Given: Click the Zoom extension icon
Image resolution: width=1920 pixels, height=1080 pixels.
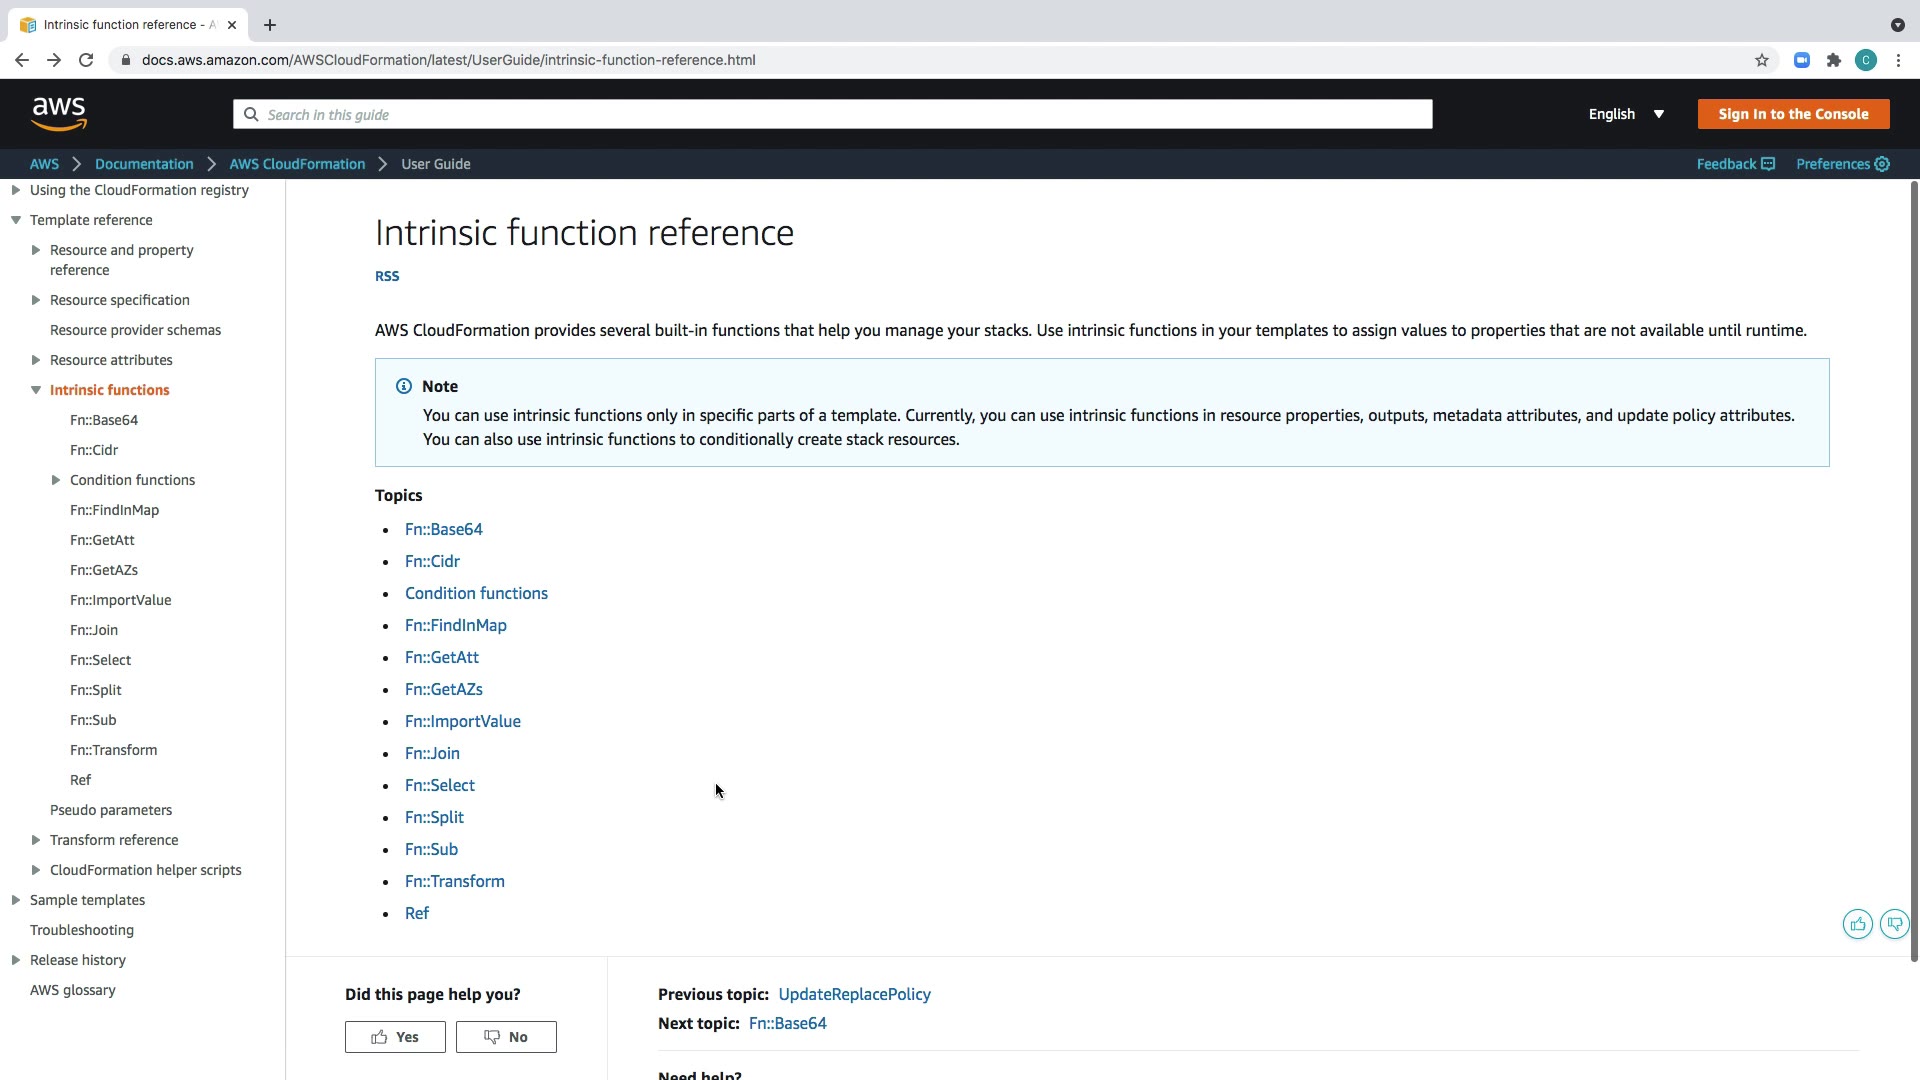Looking at the screenshot, I should (x=1802, y=60).
